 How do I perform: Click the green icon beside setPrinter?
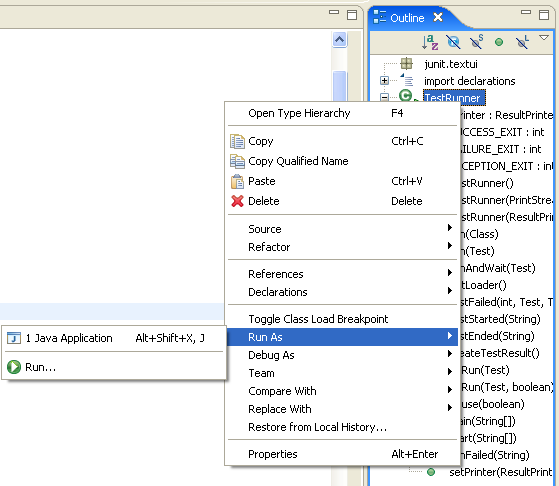431,472
